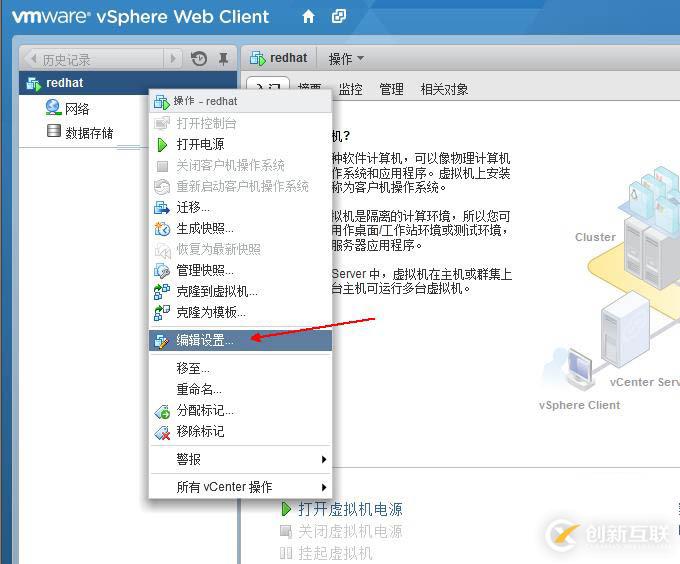Click the clone to template icon

pos(162,312)
